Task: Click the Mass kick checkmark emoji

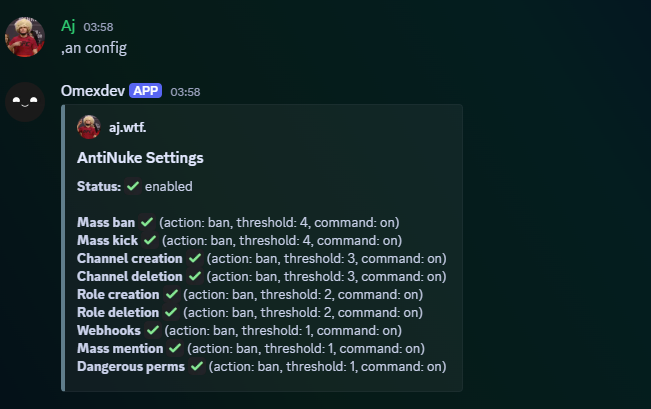Action: tap(150, 240)
